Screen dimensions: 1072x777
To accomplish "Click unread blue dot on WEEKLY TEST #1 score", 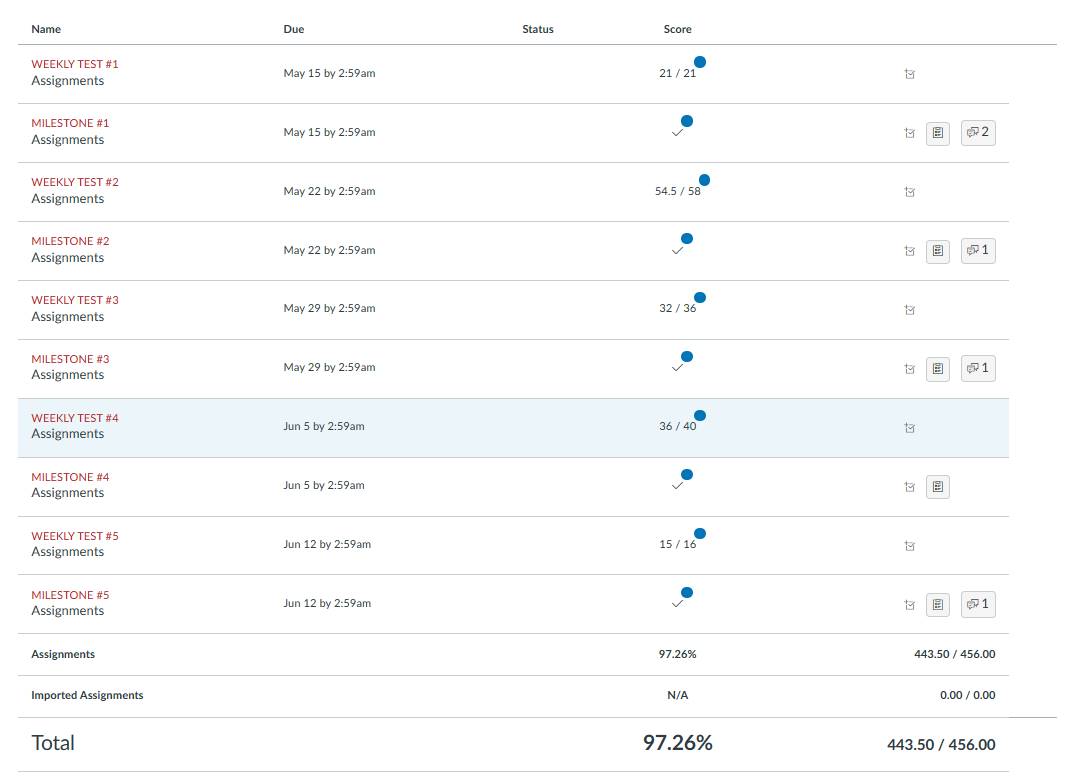I will click(x=700, y=62).
